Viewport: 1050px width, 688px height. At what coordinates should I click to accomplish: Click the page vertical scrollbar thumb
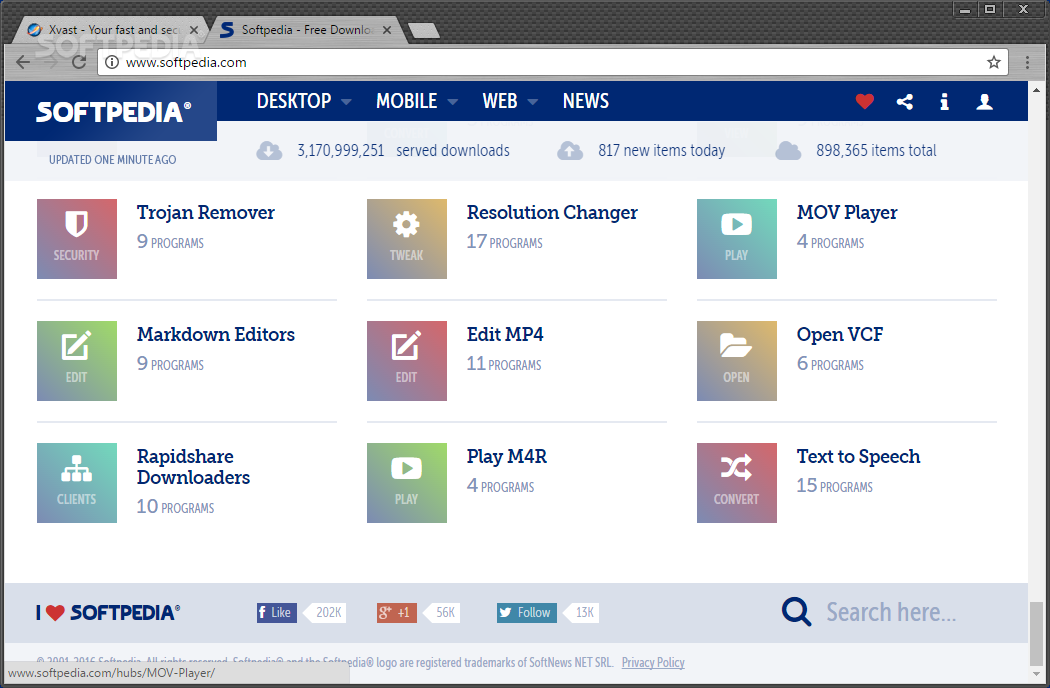coord(1036,632)
